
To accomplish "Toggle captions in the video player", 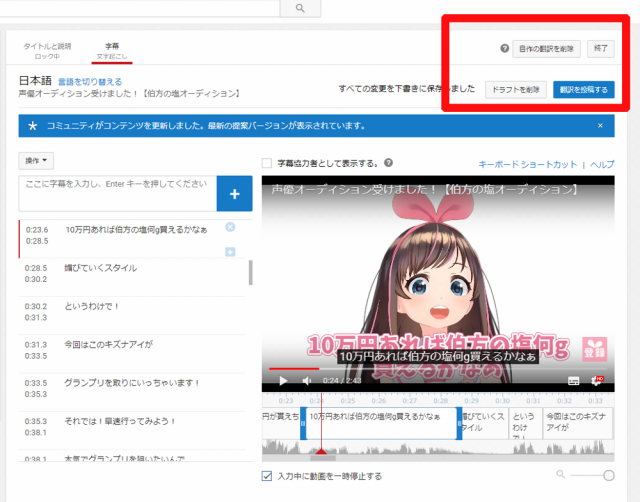I will [573, 381].
